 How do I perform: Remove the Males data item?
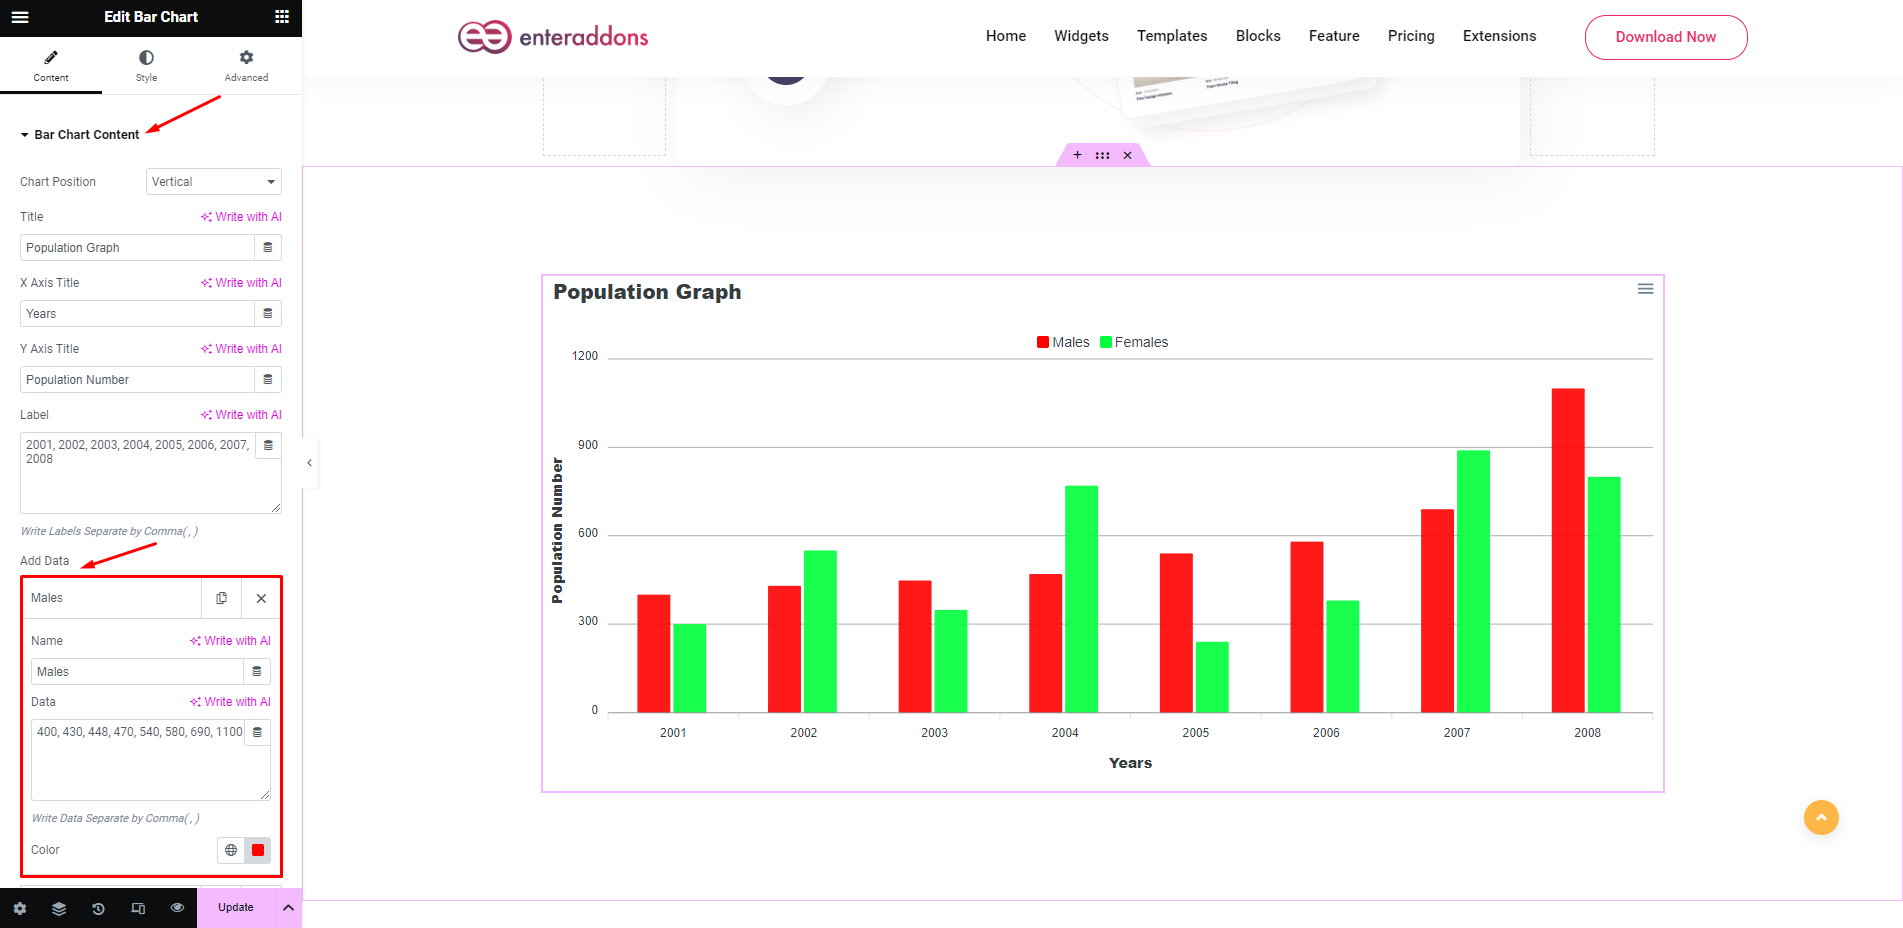[x=261, y=598]
